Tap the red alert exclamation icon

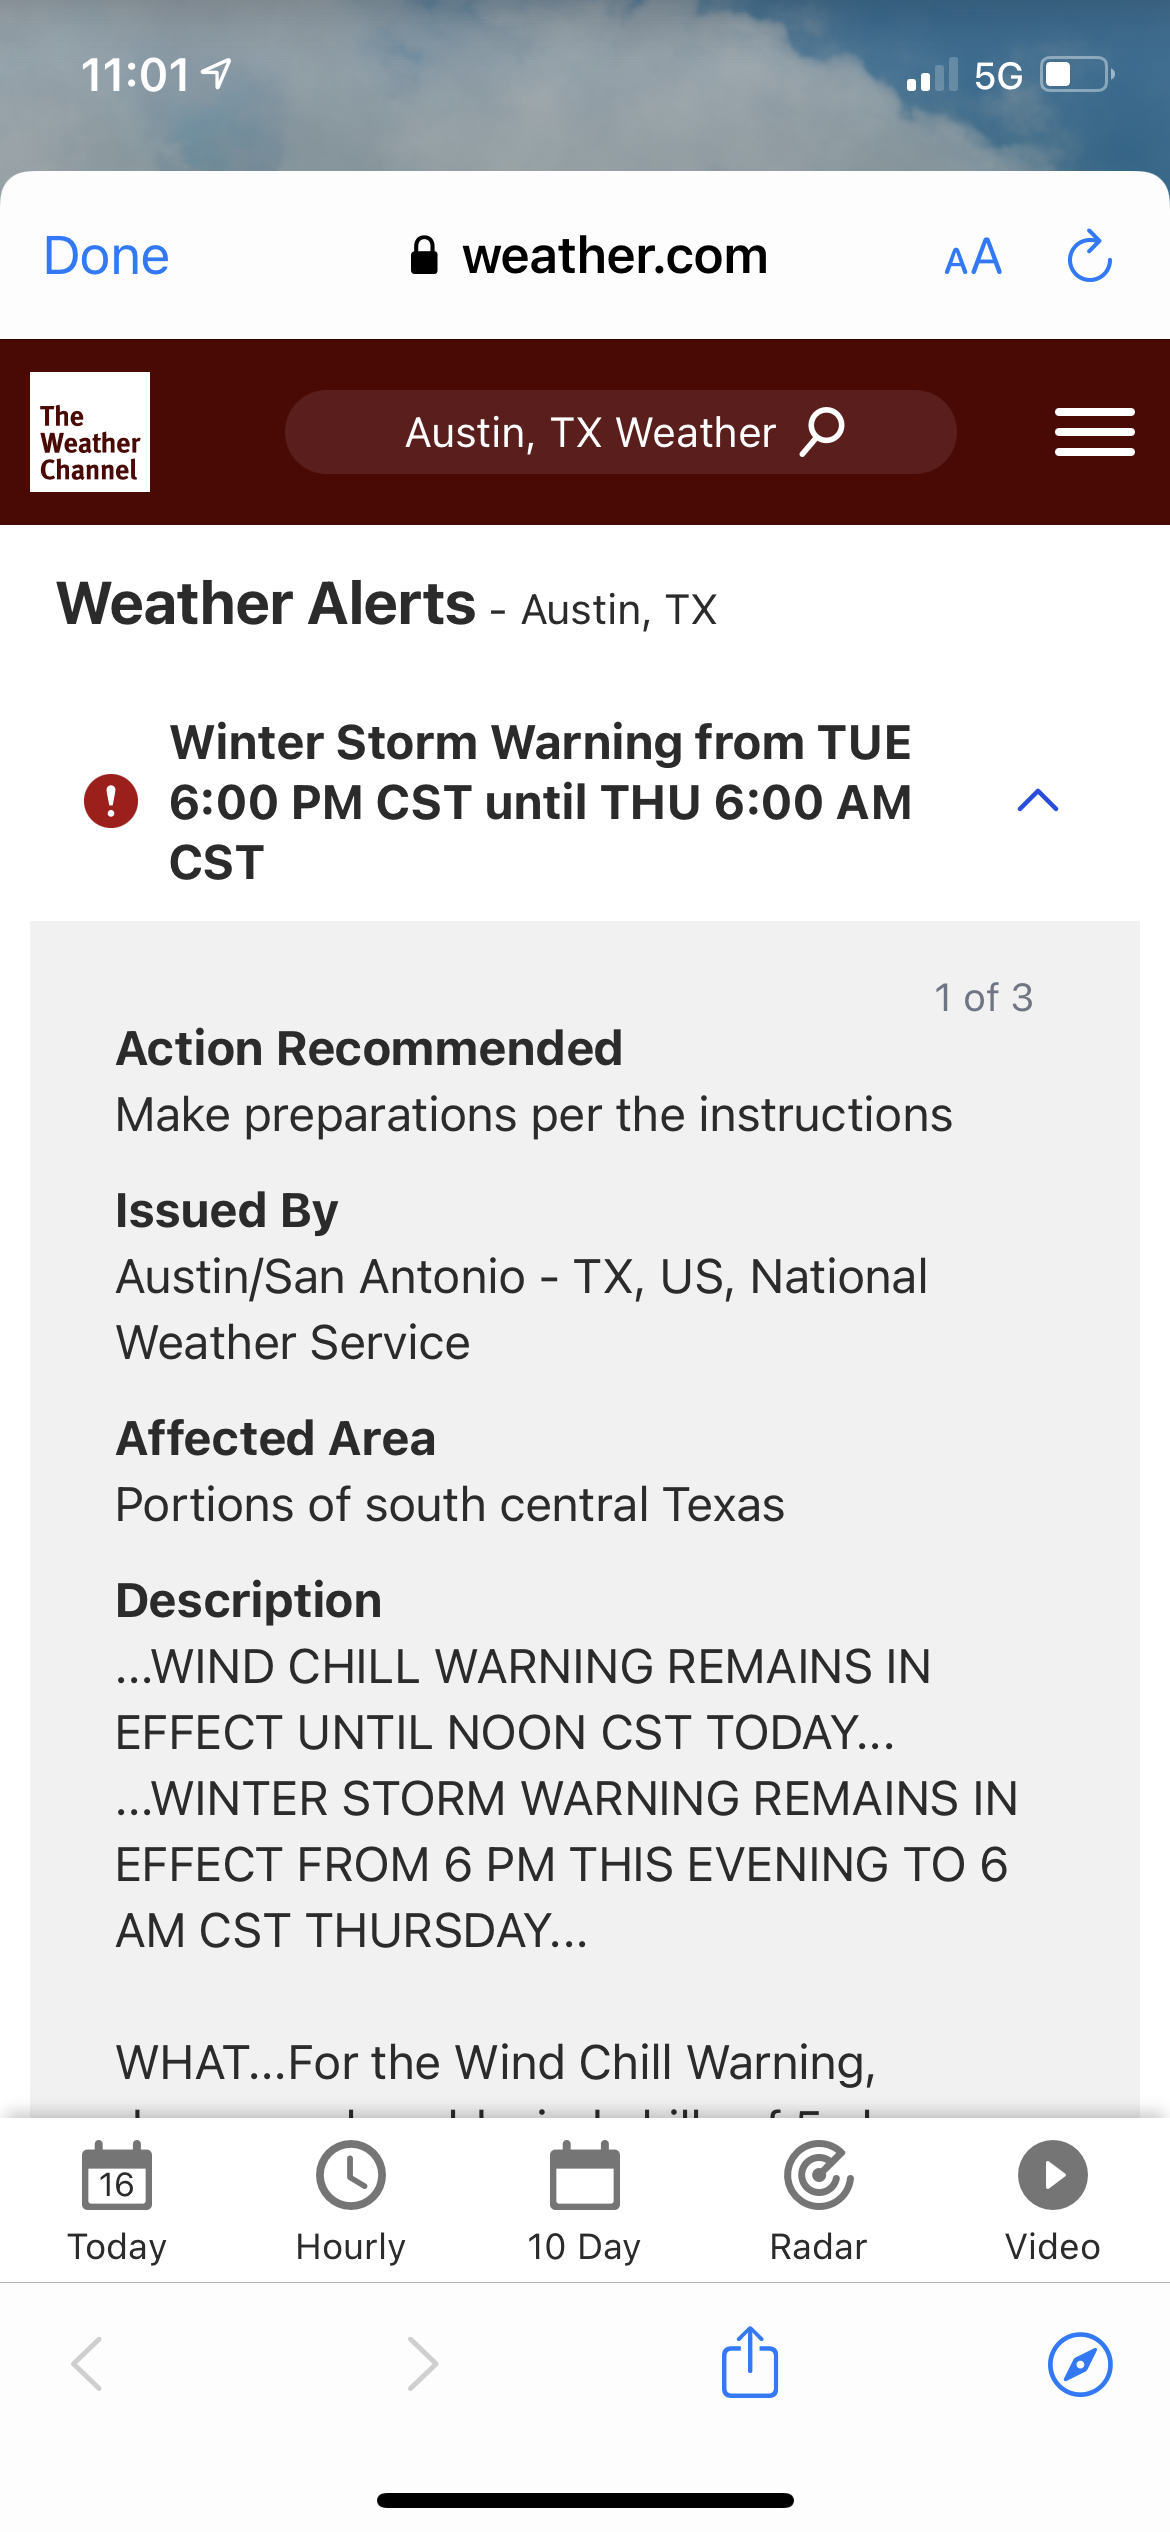point(111,801)
